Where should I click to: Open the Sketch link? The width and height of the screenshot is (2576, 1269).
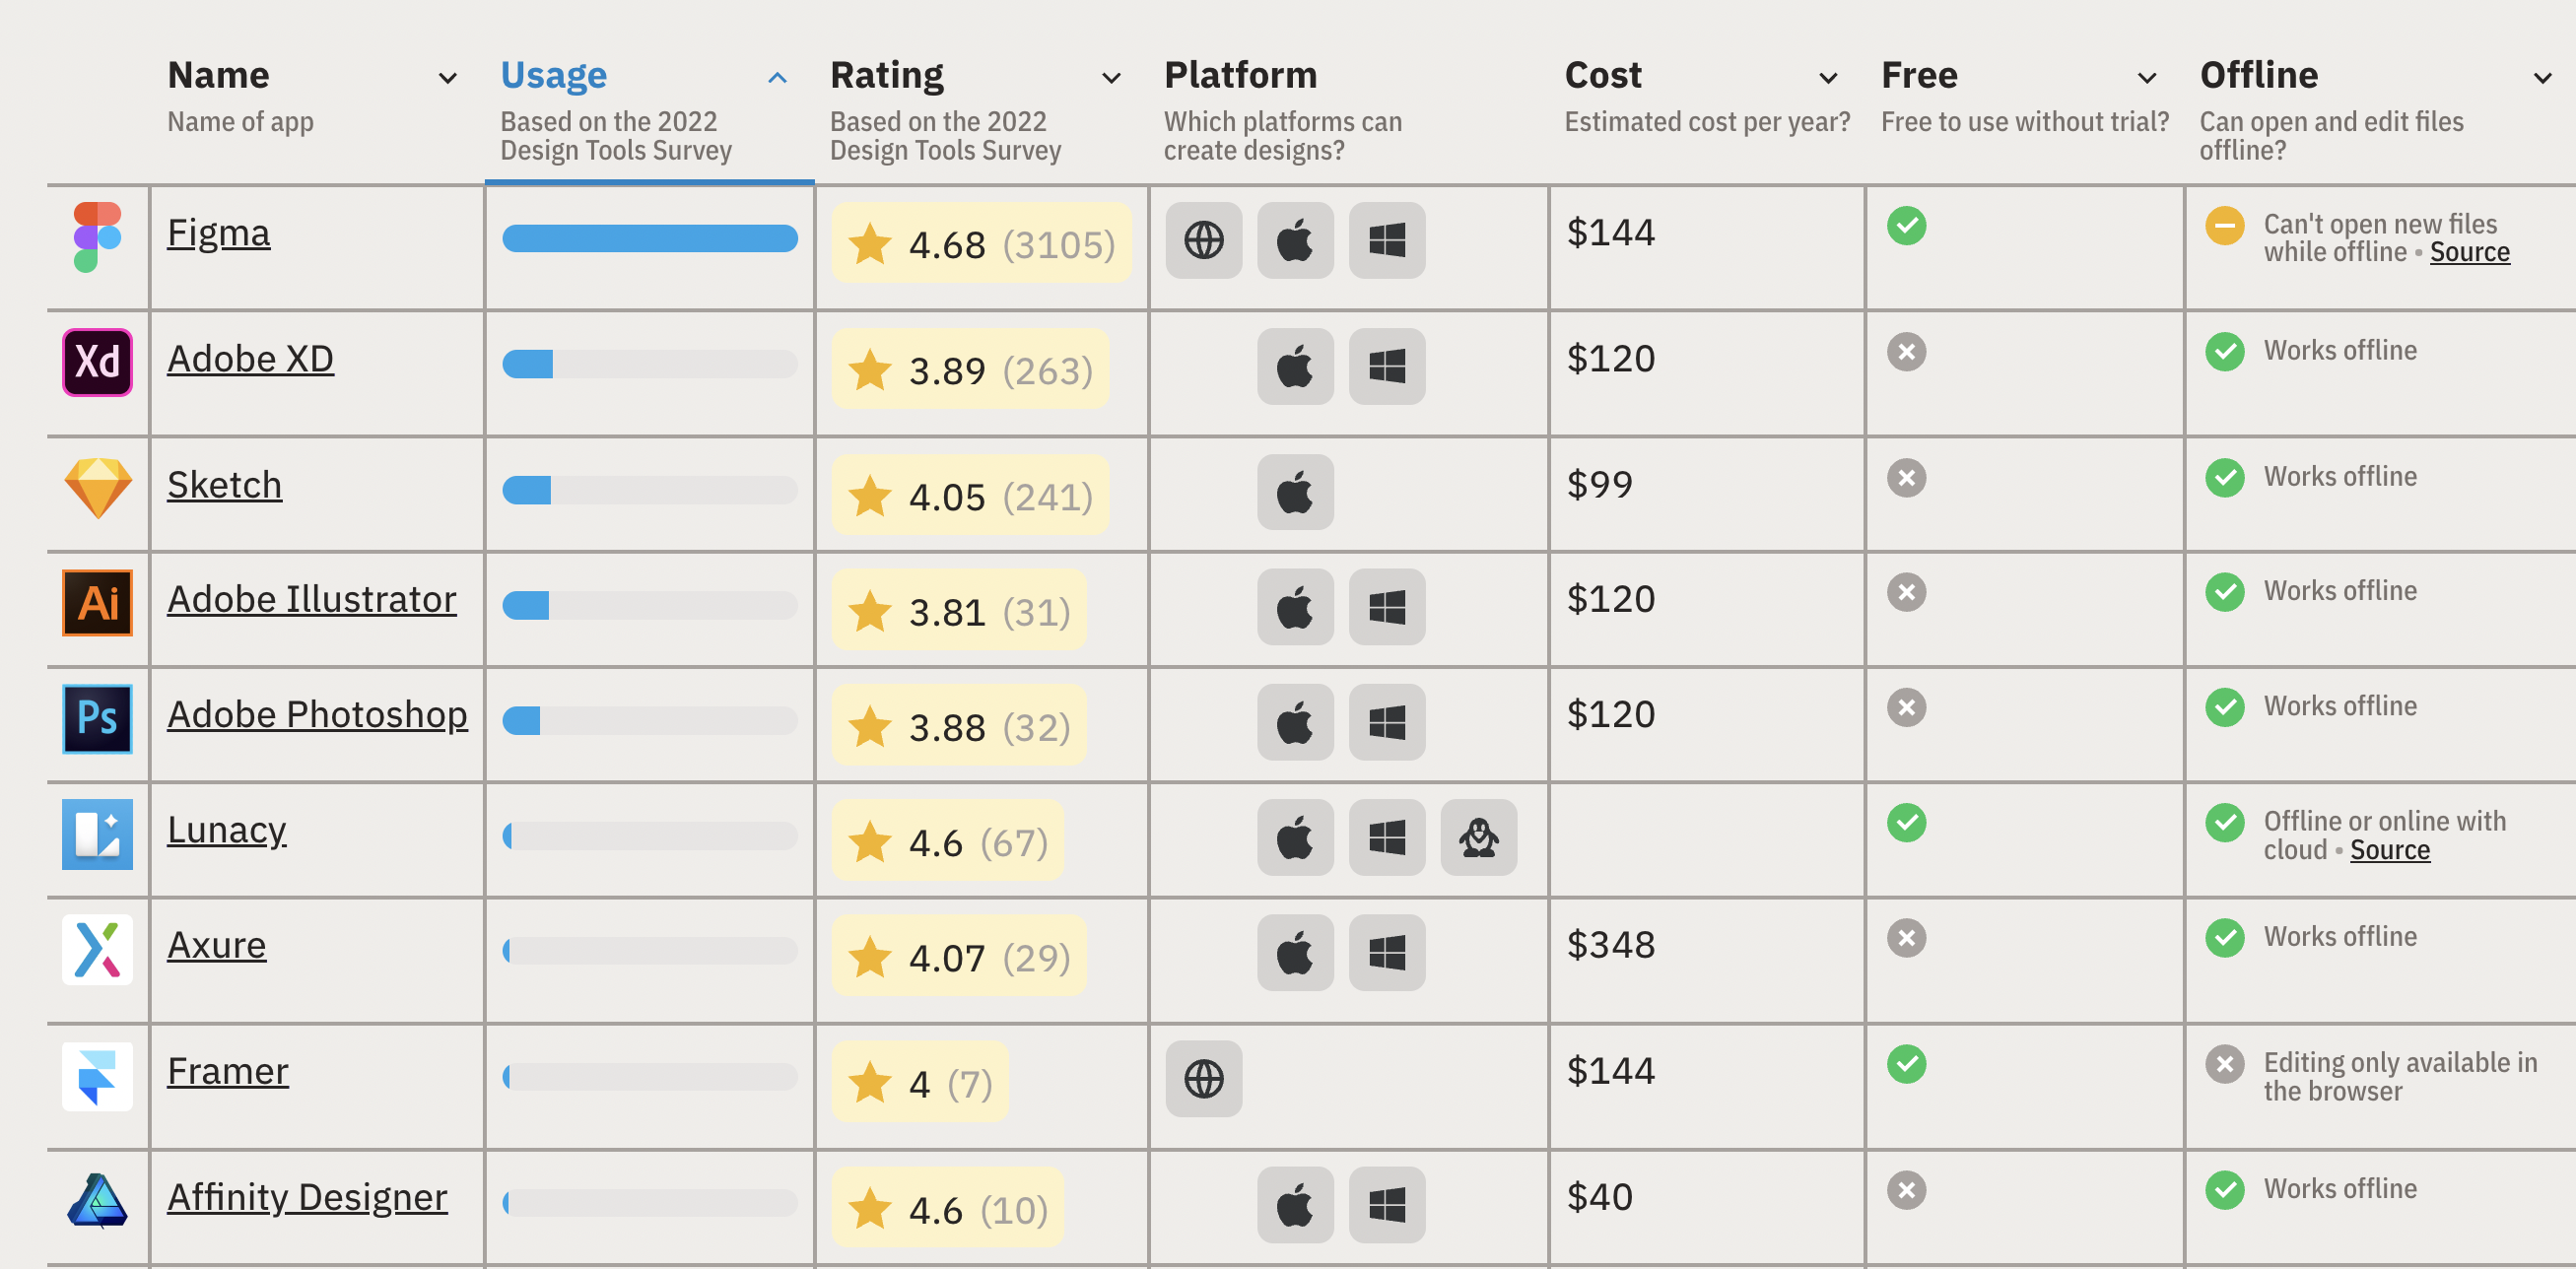(x=224, y=485)
